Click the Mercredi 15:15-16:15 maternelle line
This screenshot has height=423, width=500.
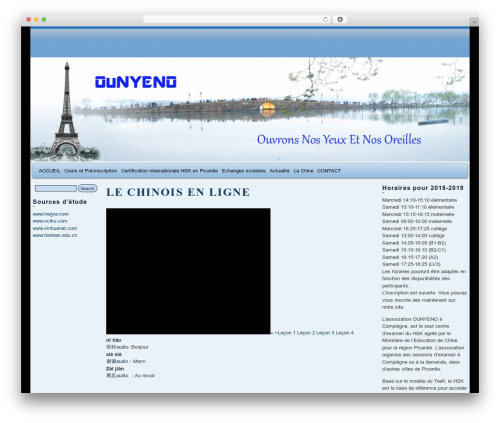pyautogui.click(x=418, y=214)
